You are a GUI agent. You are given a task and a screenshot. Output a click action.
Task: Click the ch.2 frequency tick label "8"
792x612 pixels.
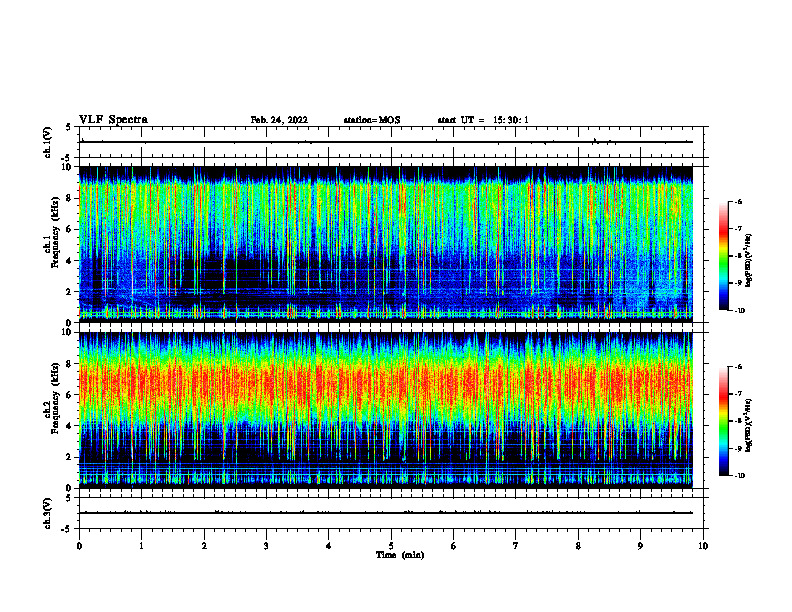[70, 364]
